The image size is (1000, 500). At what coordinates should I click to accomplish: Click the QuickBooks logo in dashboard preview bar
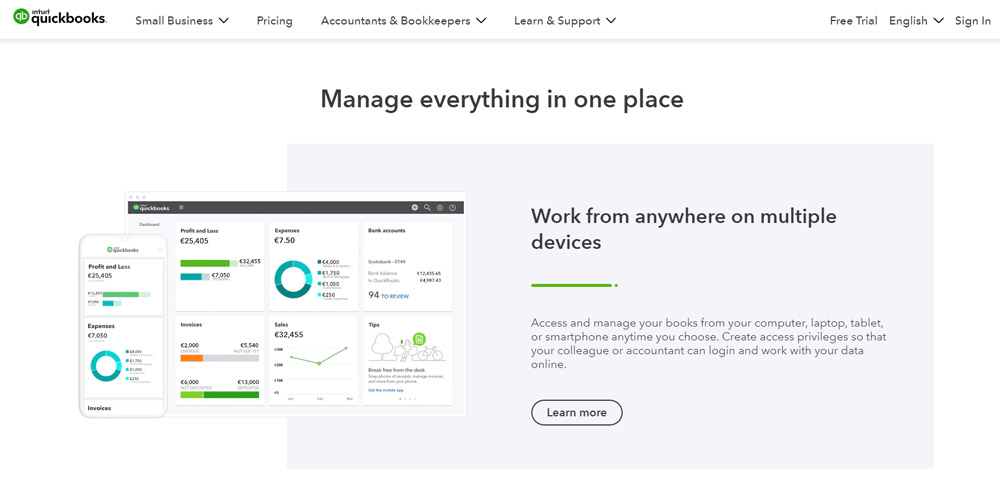pyautogui.click(x=149, y=207)
